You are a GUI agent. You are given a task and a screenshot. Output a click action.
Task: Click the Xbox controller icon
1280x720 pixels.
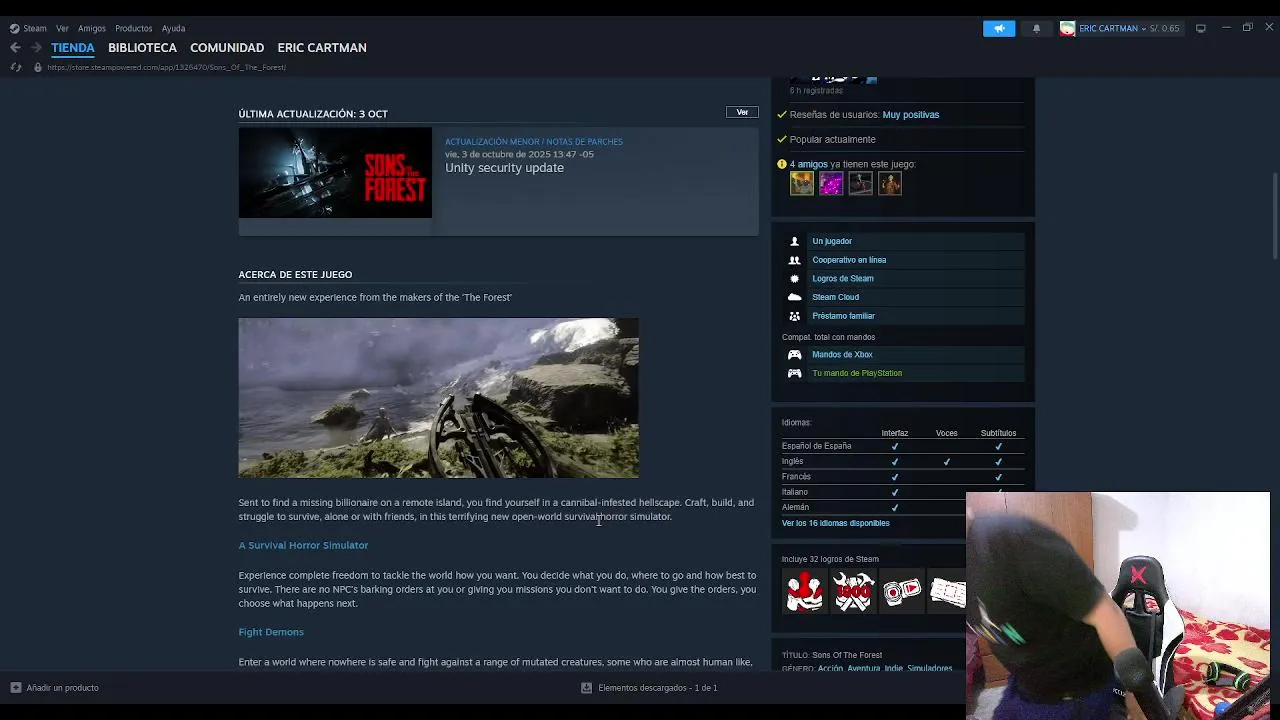coord(794,355)
